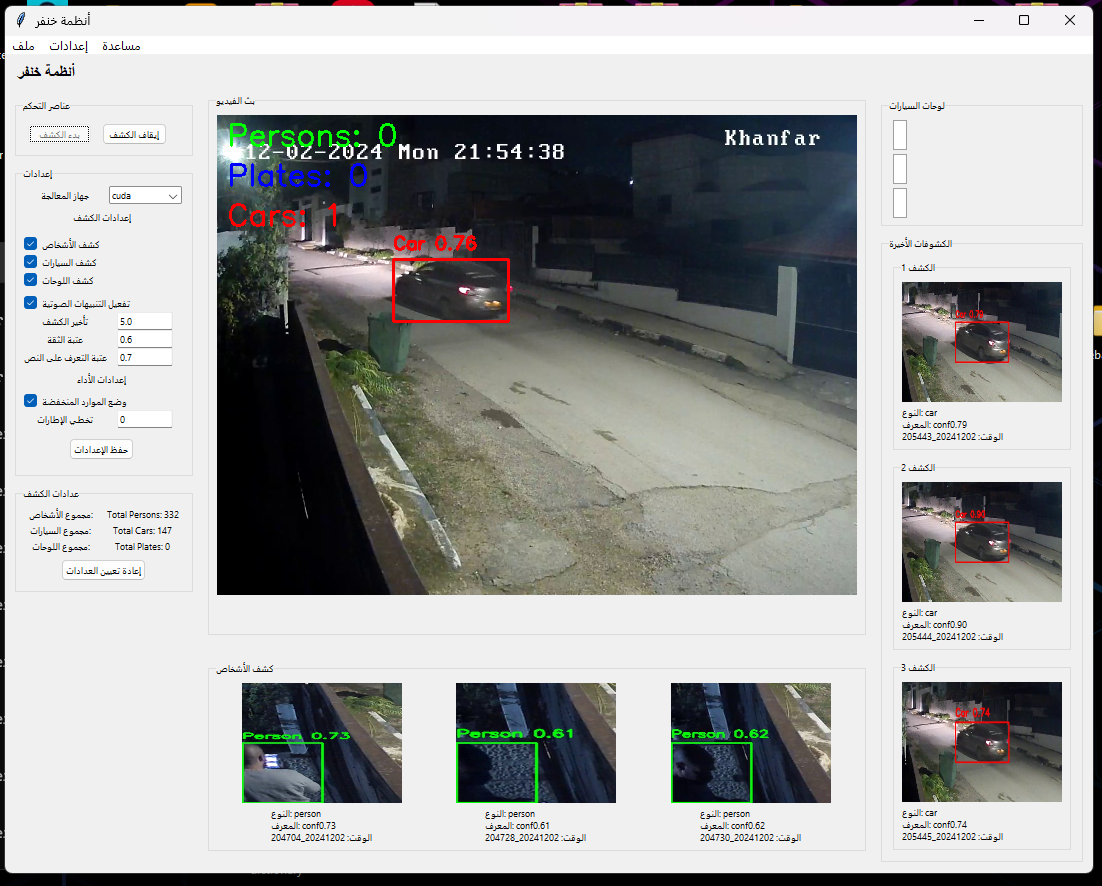Click the 'مجموع الأشخاص:' label
This screenshot has height=886, width=1102.
(x=61, y=515)
